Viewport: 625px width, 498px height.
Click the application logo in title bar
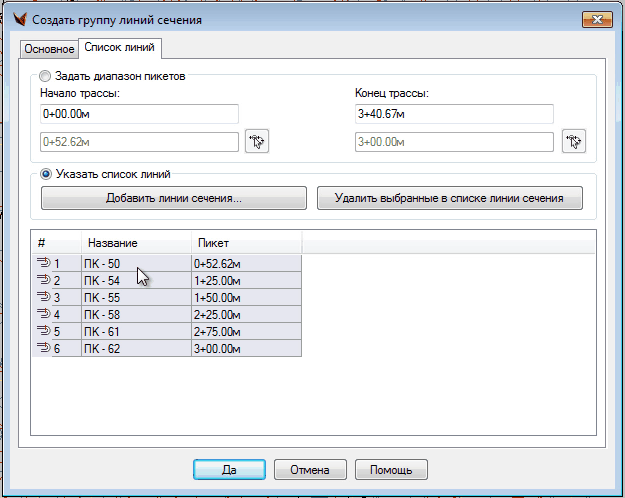pos(17,19)
